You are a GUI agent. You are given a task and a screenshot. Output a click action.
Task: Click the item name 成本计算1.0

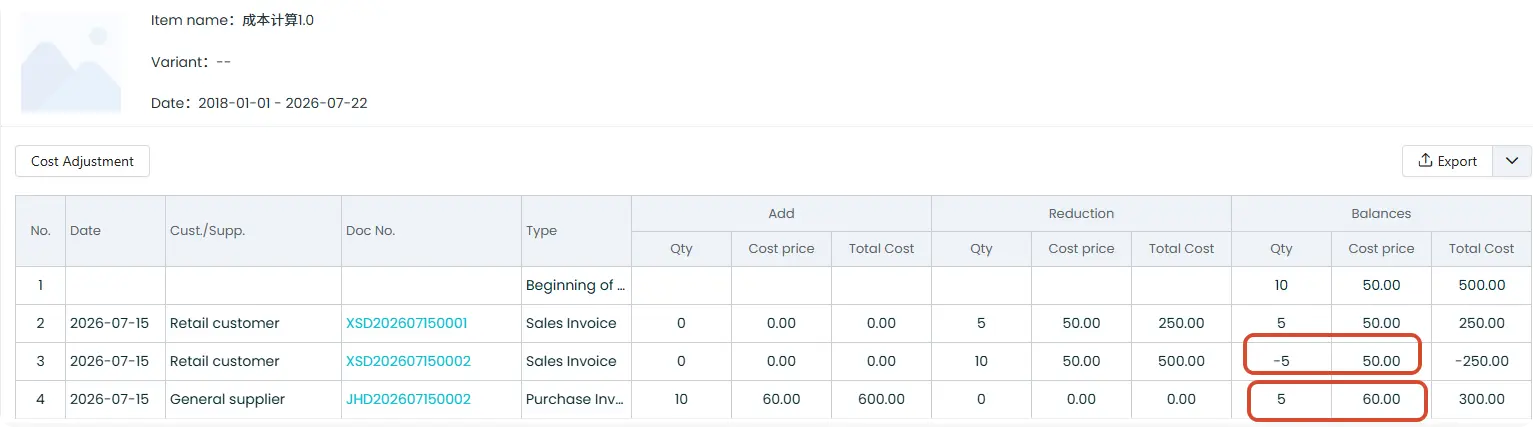(278, 20)
